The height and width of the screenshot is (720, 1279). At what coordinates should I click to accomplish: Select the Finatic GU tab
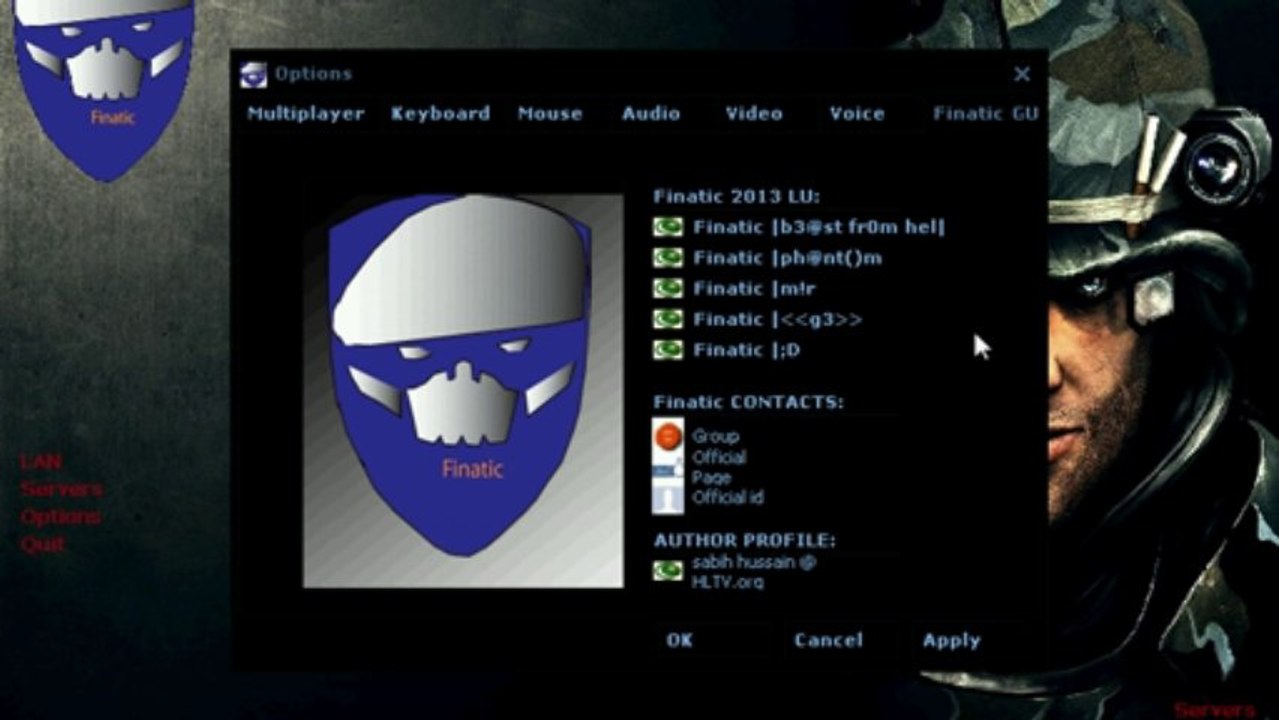986,113
